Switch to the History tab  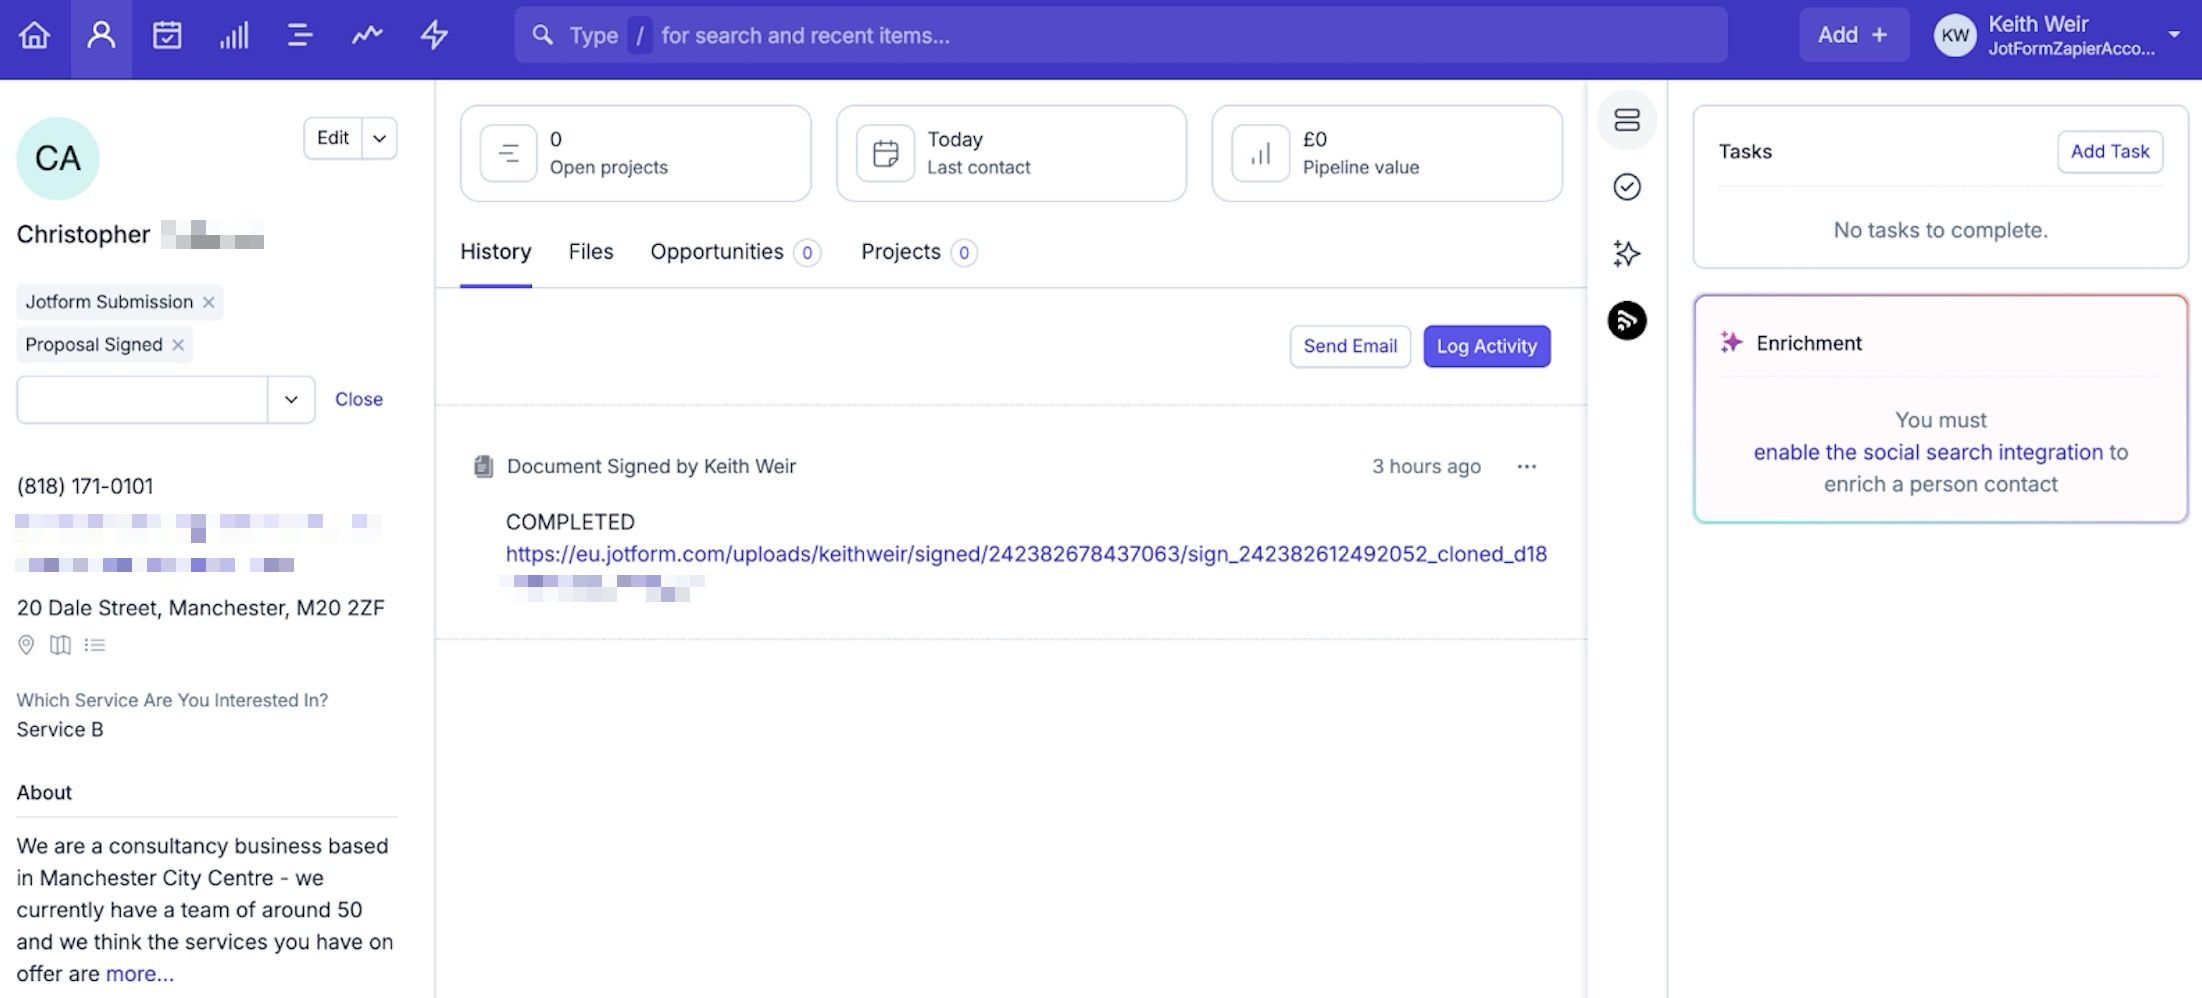(x=495, y=252)
